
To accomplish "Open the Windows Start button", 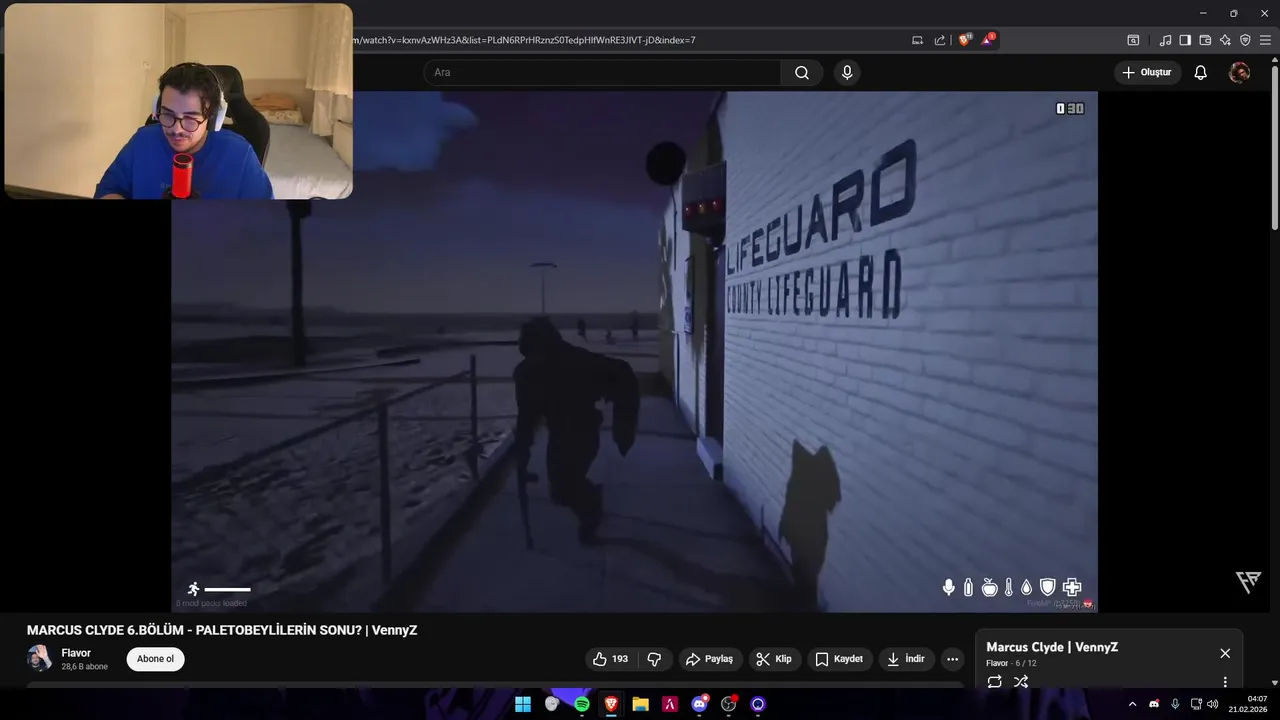I will pyautogui.click(x=523, y=704).
